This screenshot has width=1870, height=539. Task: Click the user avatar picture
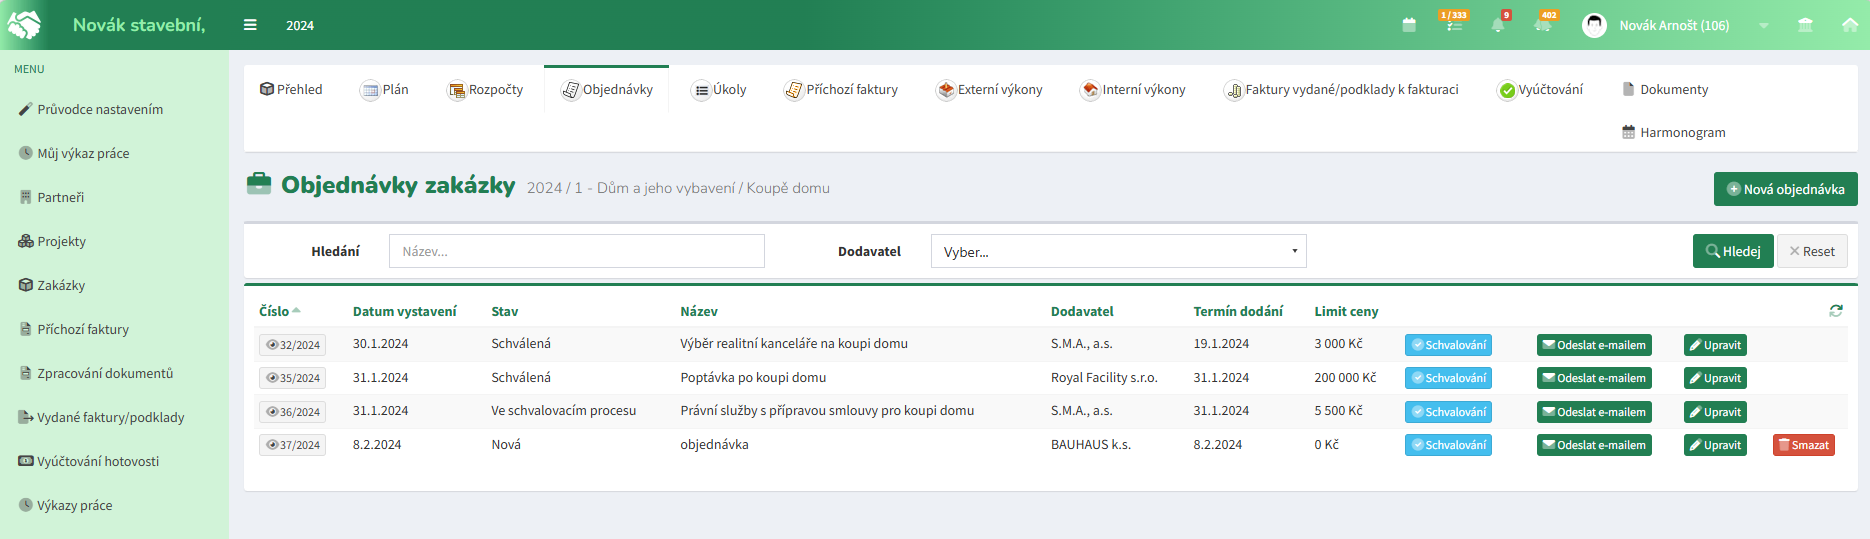[x=1594, y=25]
